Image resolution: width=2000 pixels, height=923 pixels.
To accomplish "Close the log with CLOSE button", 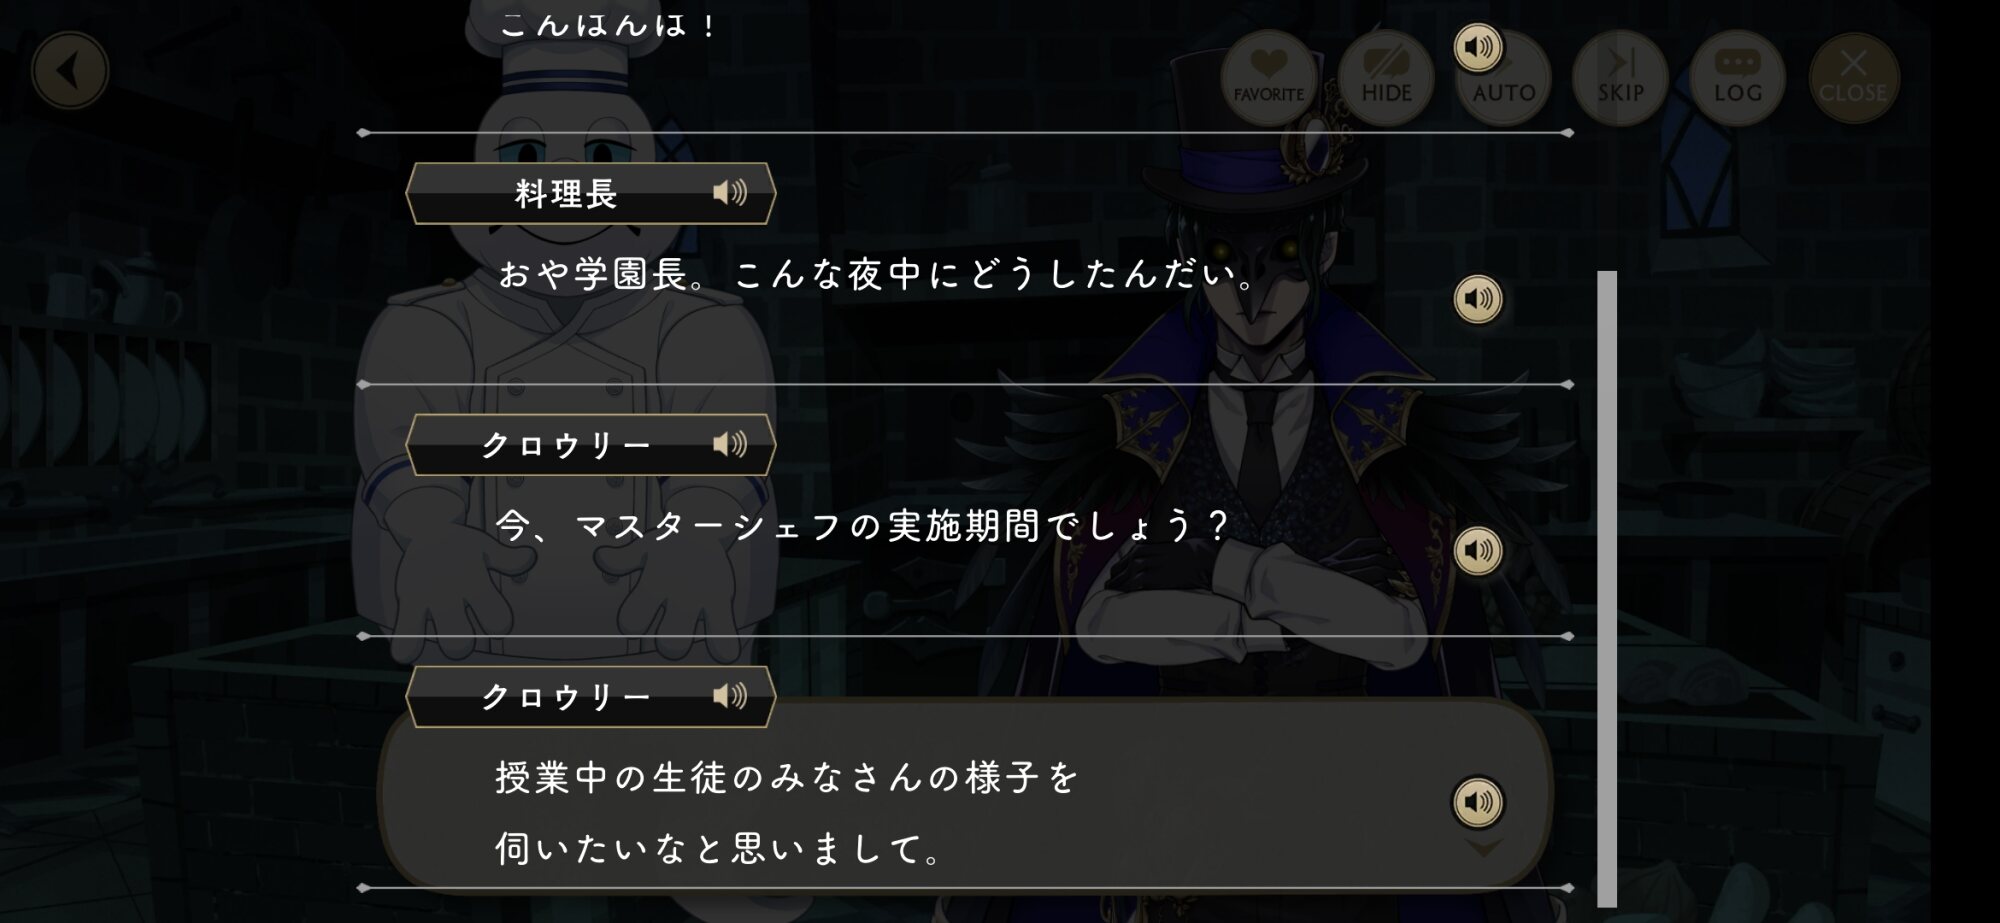I will [x=1853, y=78].
